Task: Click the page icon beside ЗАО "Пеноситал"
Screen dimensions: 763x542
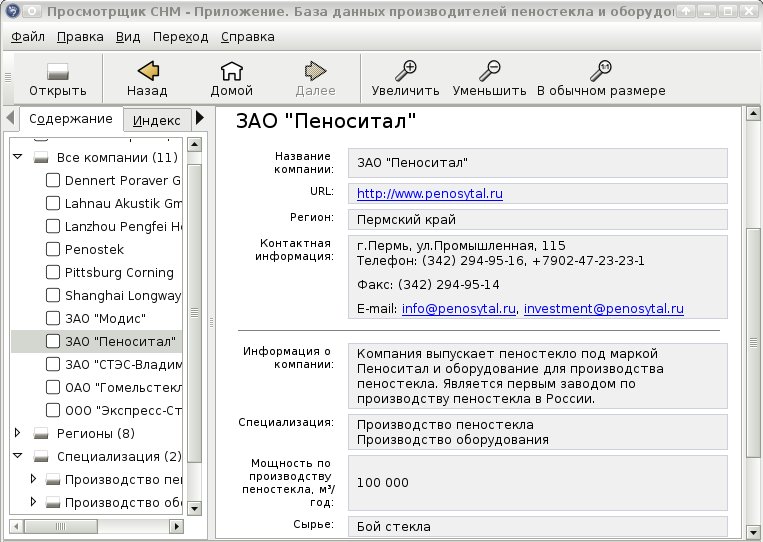Action: click(53, 342)
